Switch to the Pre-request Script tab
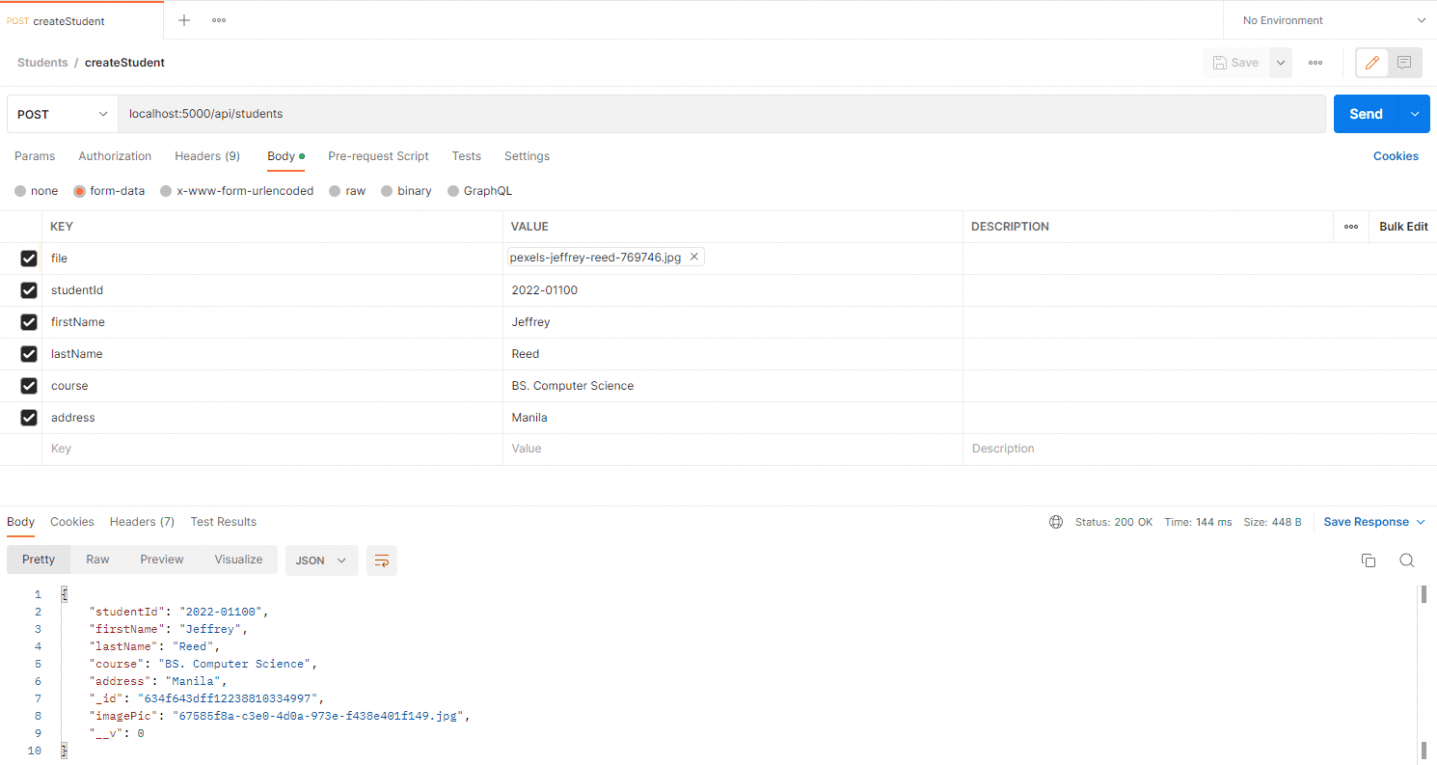This screenshot has height=765, width=1437. click(378, 156)
